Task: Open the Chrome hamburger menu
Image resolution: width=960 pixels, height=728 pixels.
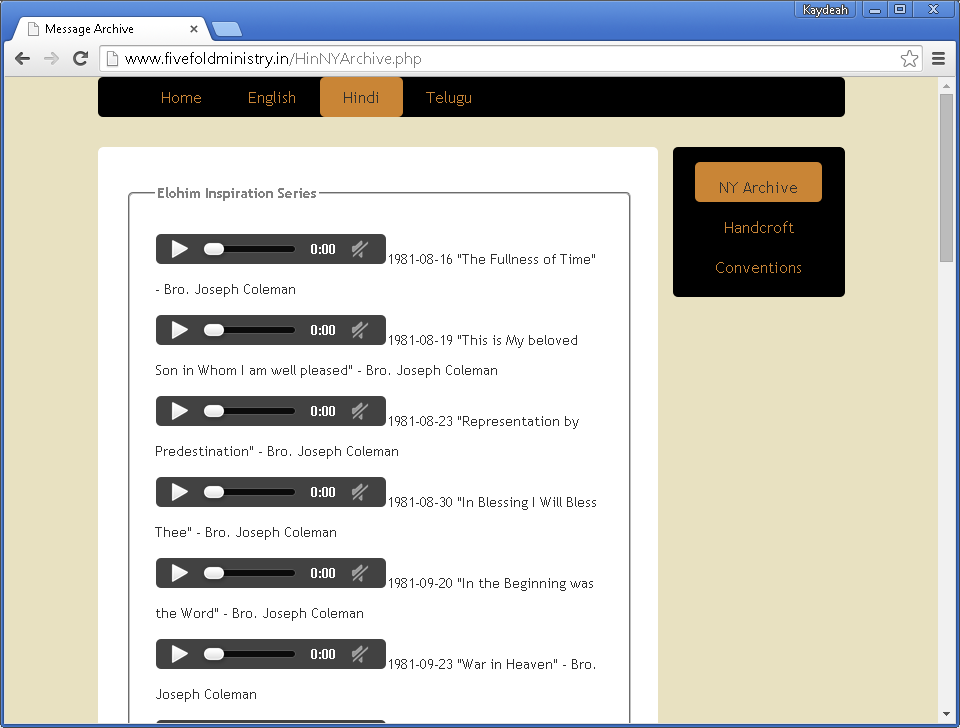Action: [939, 59]
